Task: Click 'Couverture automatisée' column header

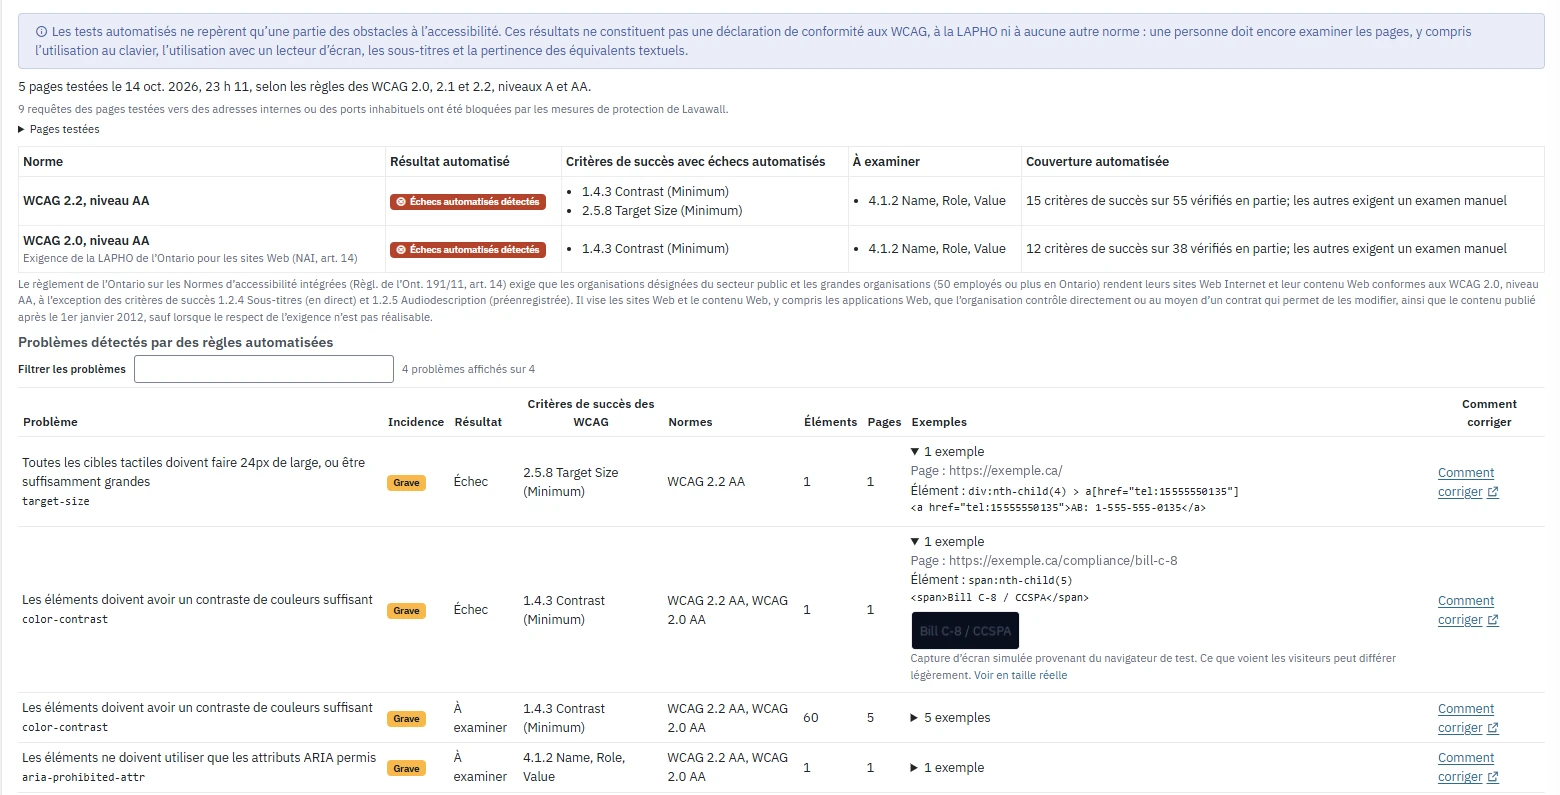Action: coord(1097,161)
